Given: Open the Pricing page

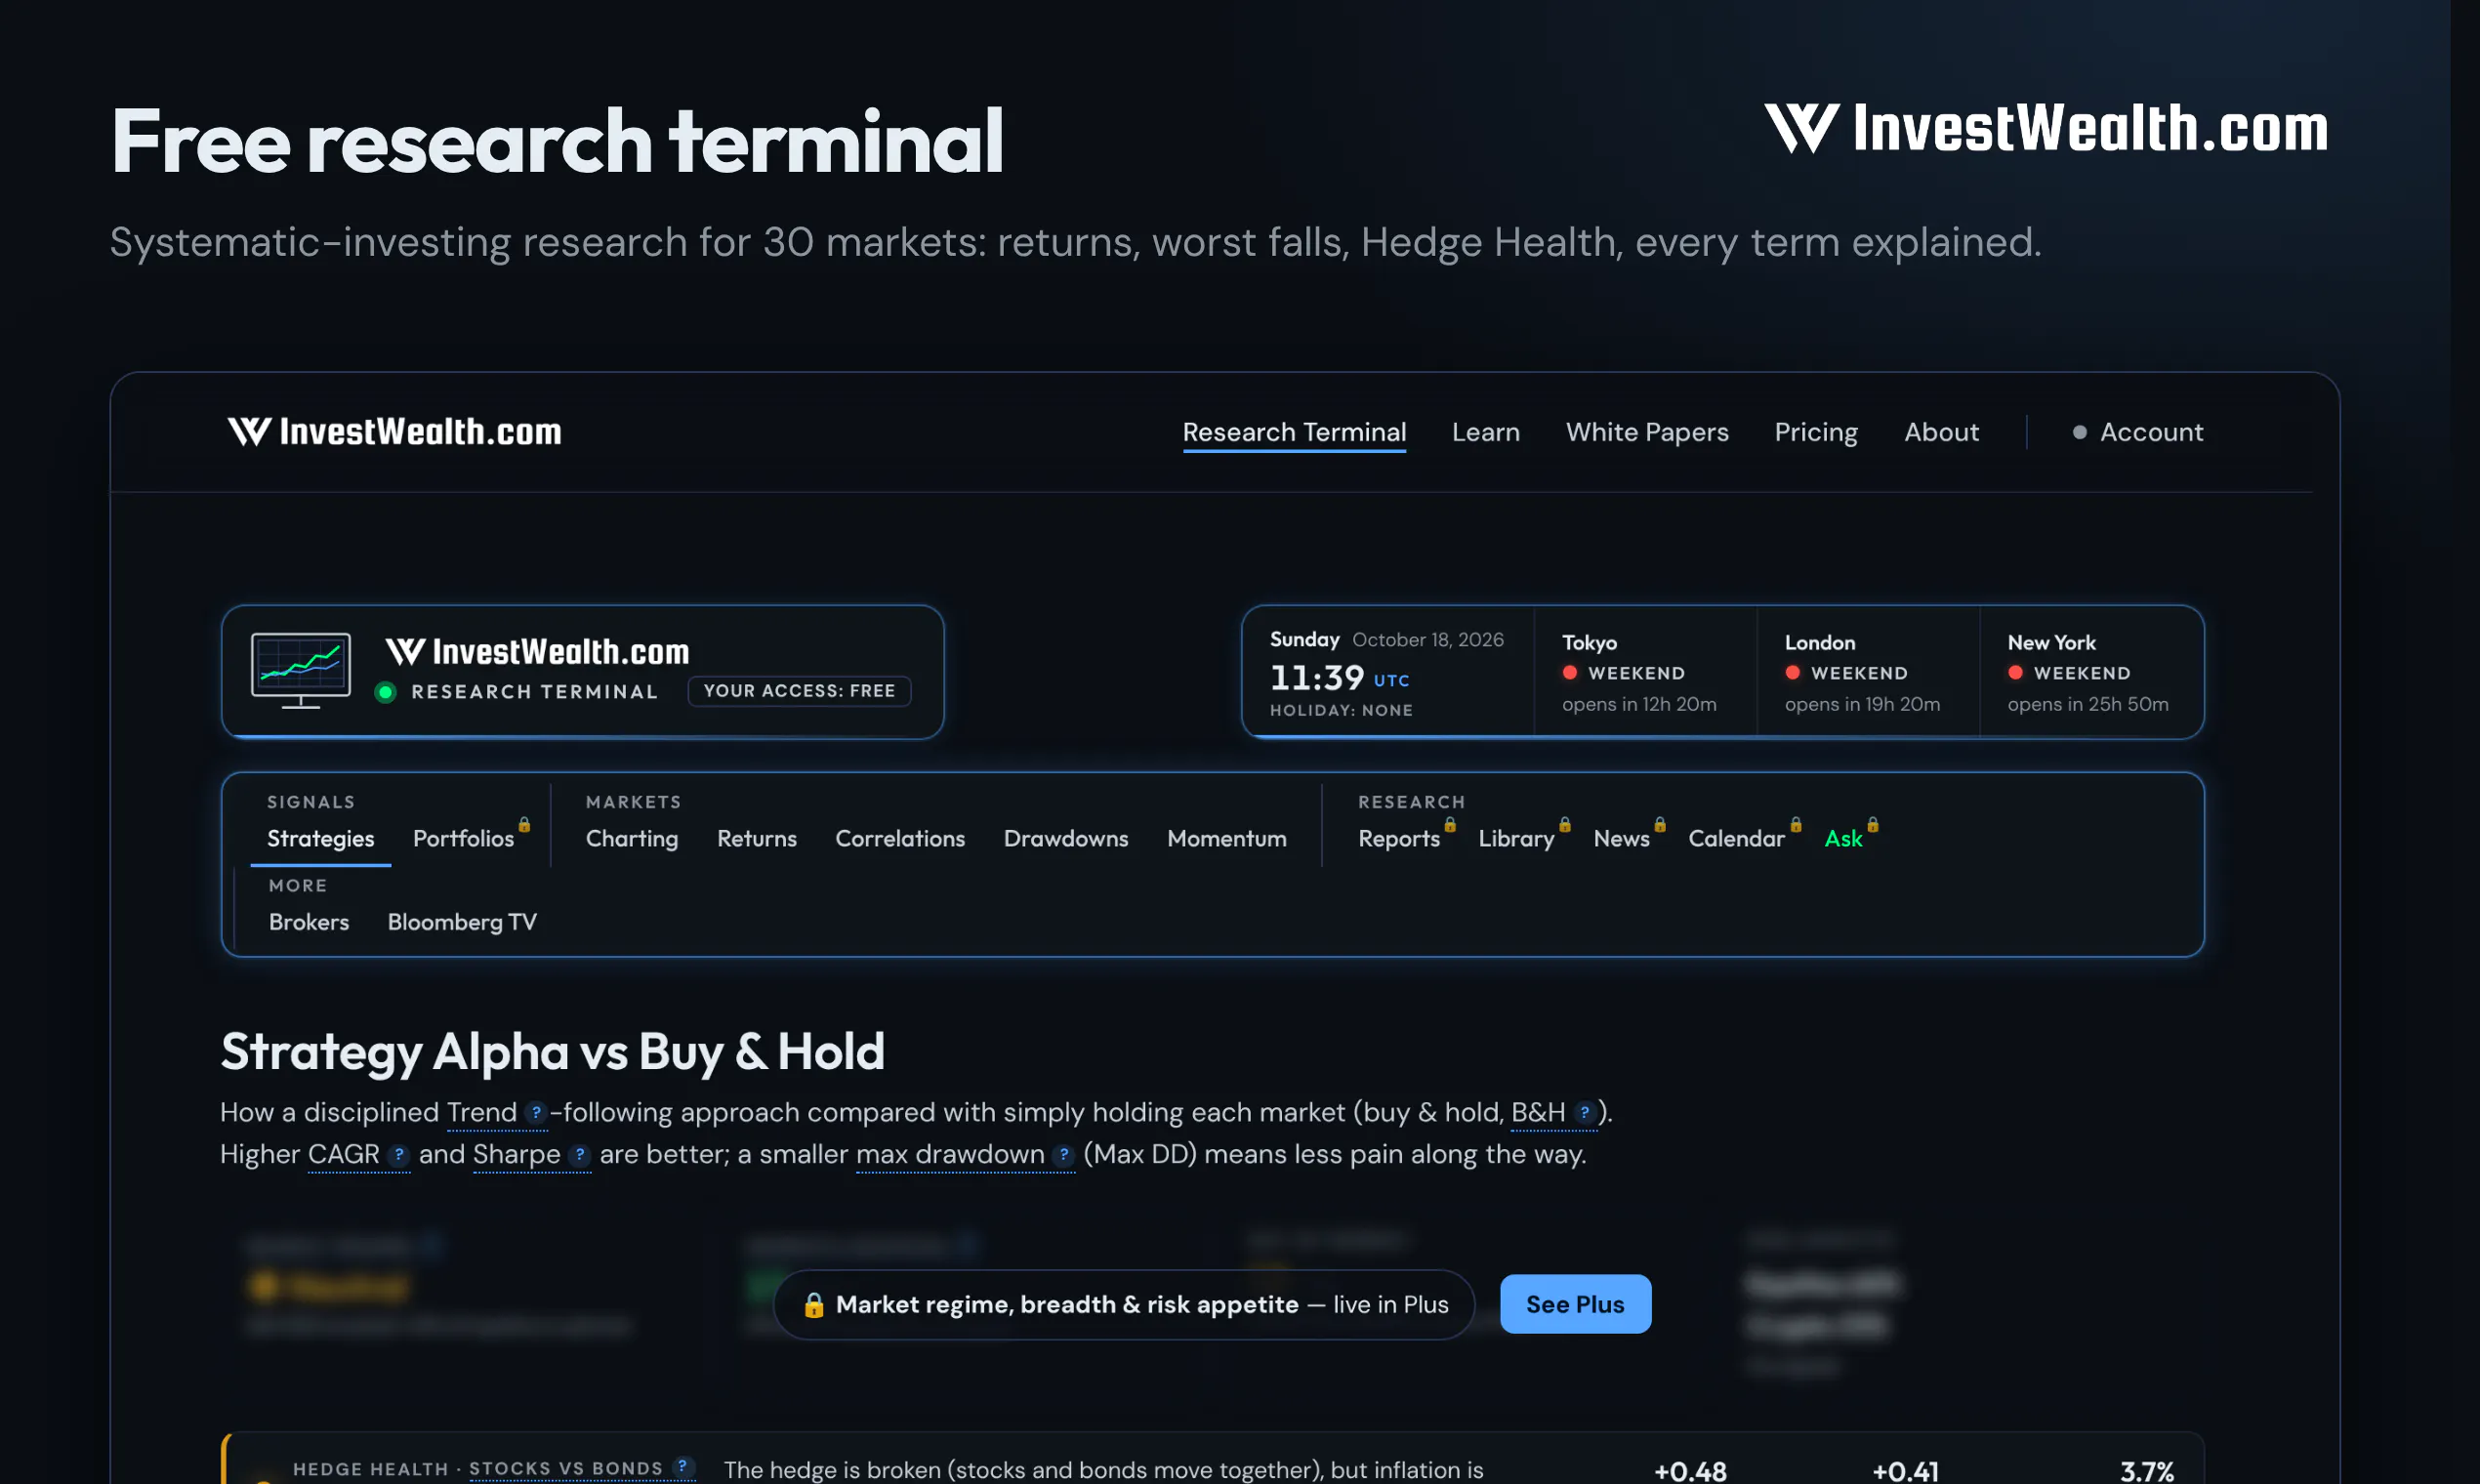Looking at the screenshot, I should (x=1815, y=432).
